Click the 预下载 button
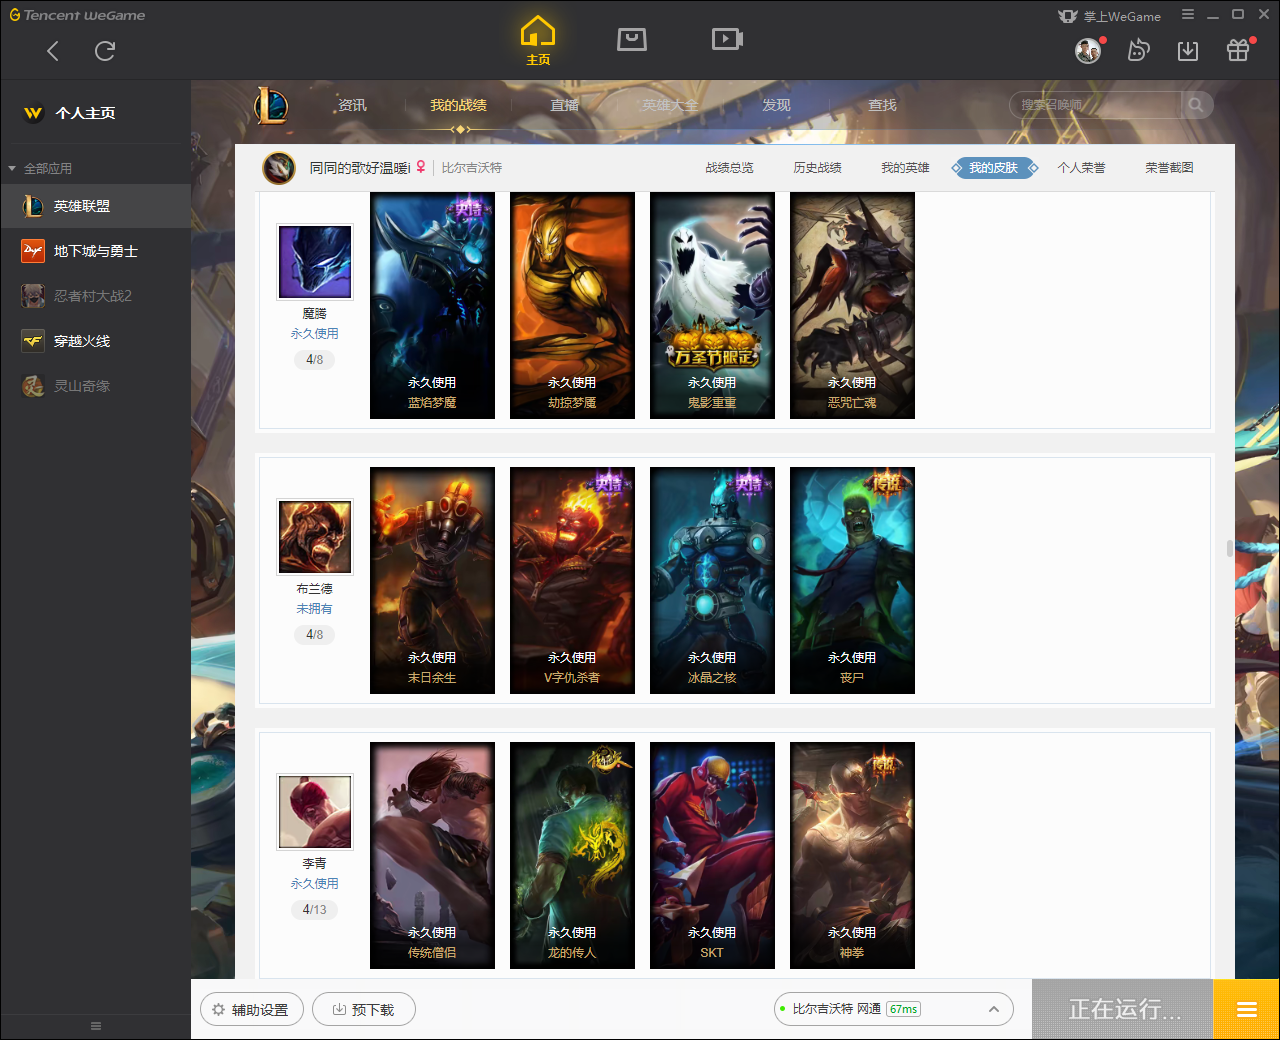The image size is (1280, 1040). pyautogui.click(x=363, y=1010)
